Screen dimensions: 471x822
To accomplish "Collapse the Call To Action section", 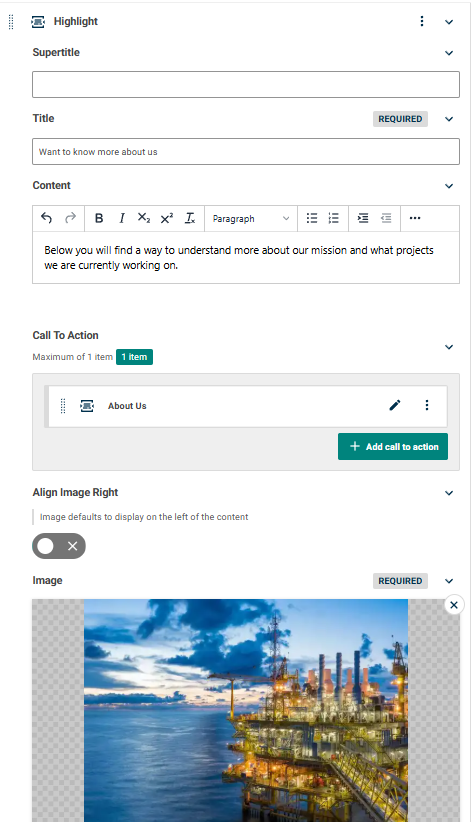I will [x=449, y=347].
